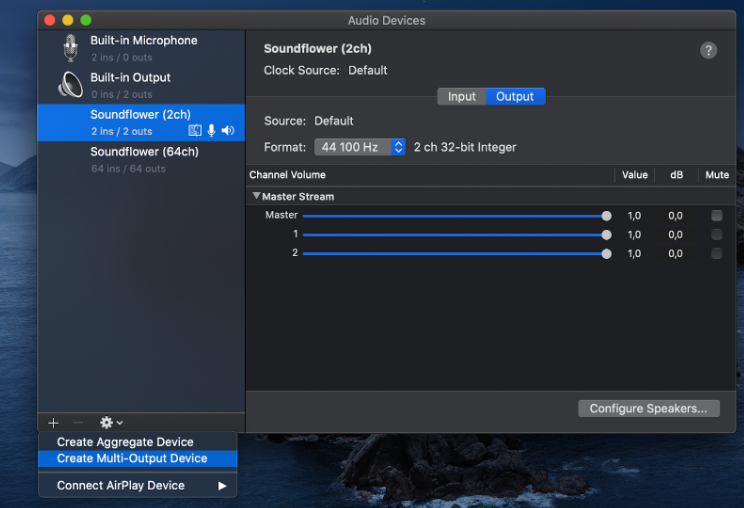Mute channel 1 checkbox
The image size is (744, 508).
(x=716, y=234)
